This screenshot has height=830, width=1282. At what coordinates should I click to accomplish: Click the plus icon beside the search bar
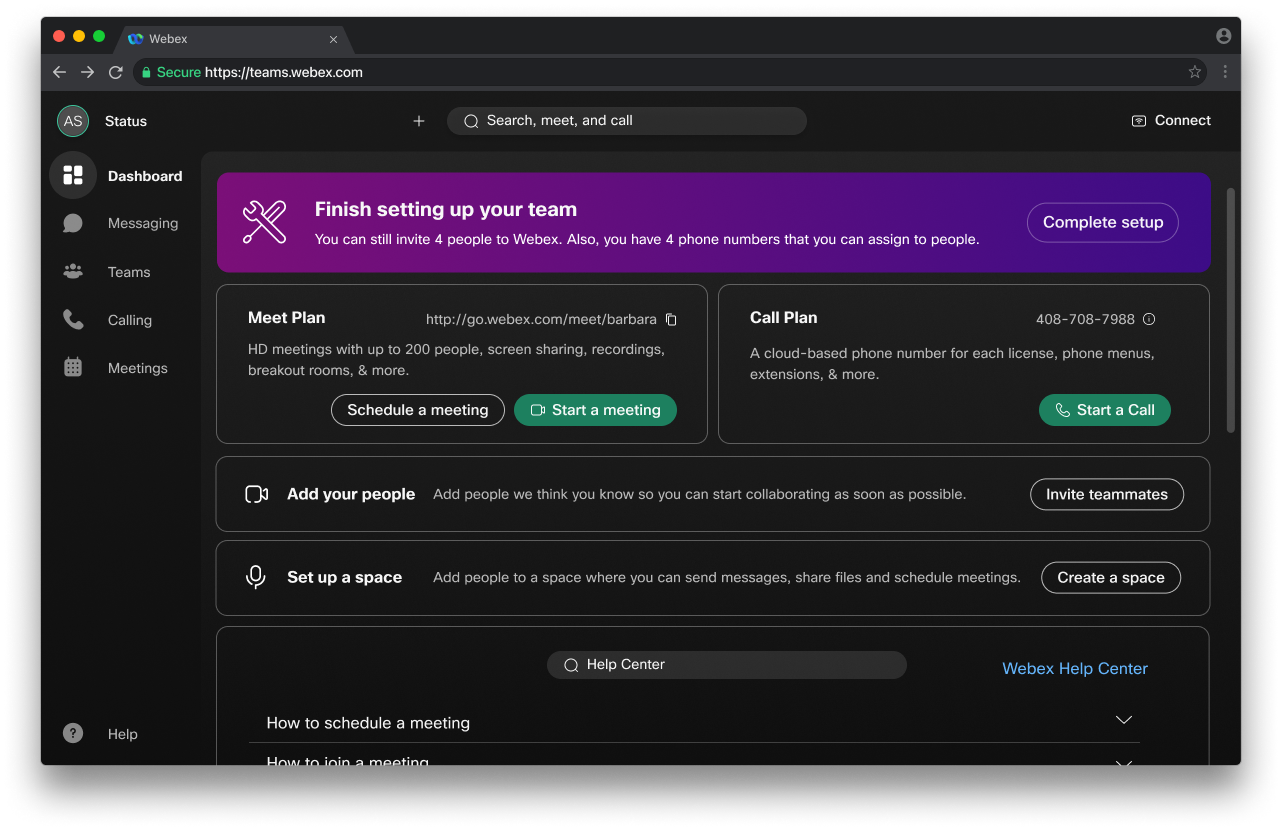click(x=419, y=121)
